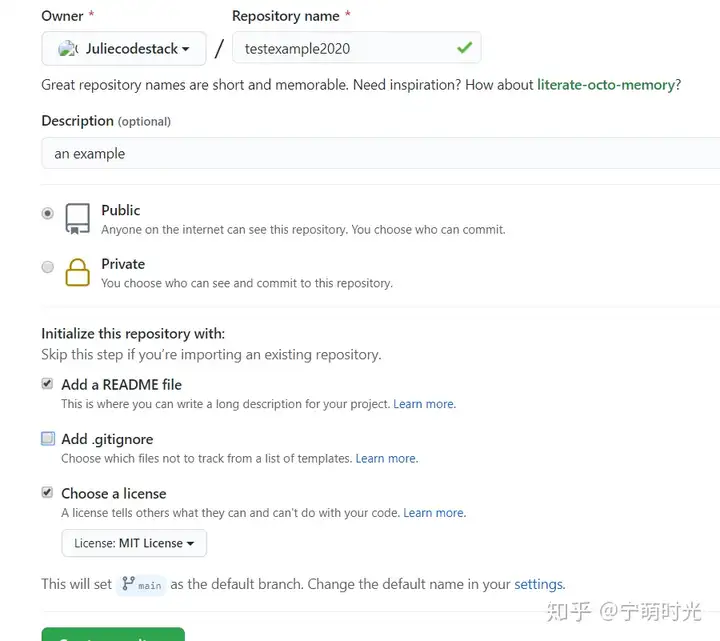Screen dimensions: 720x641
Task: Use the suggested name literate-octo-memory
Action: click(606, 85)
